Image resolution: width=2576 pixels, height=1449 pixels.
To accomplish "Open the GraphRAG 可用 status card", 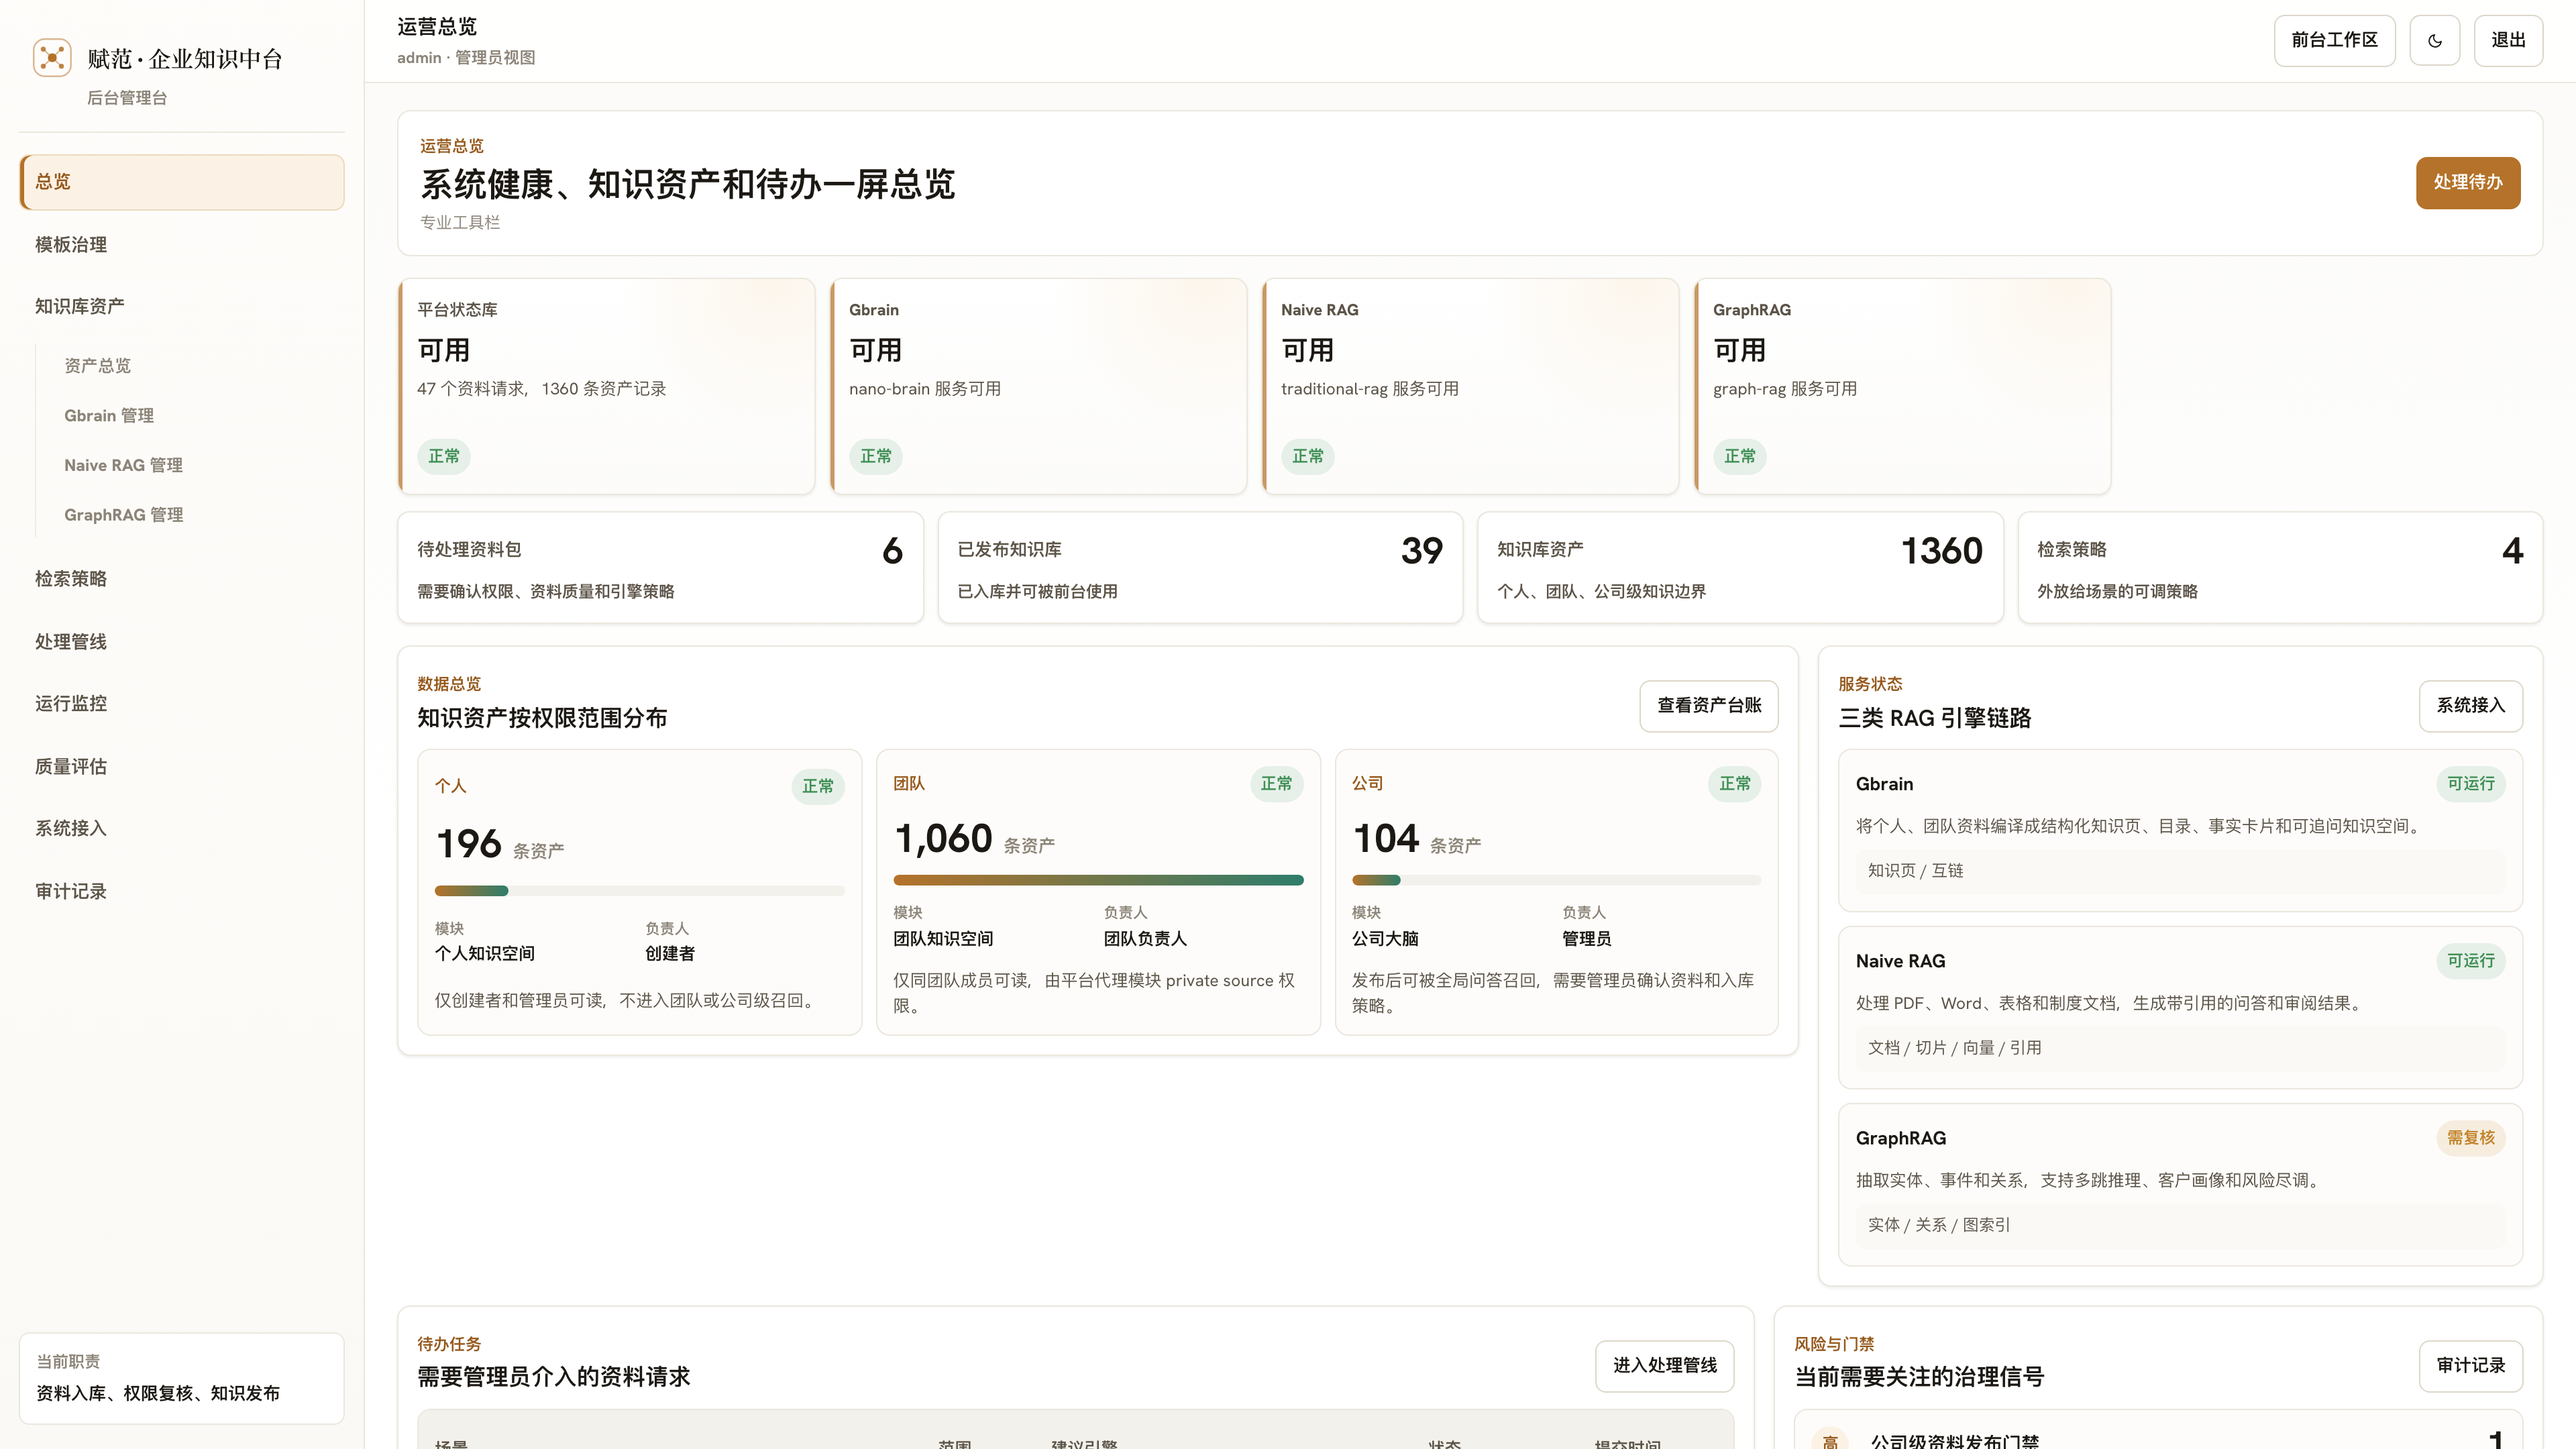I will pyautogui.click(x=1903, y=386).
